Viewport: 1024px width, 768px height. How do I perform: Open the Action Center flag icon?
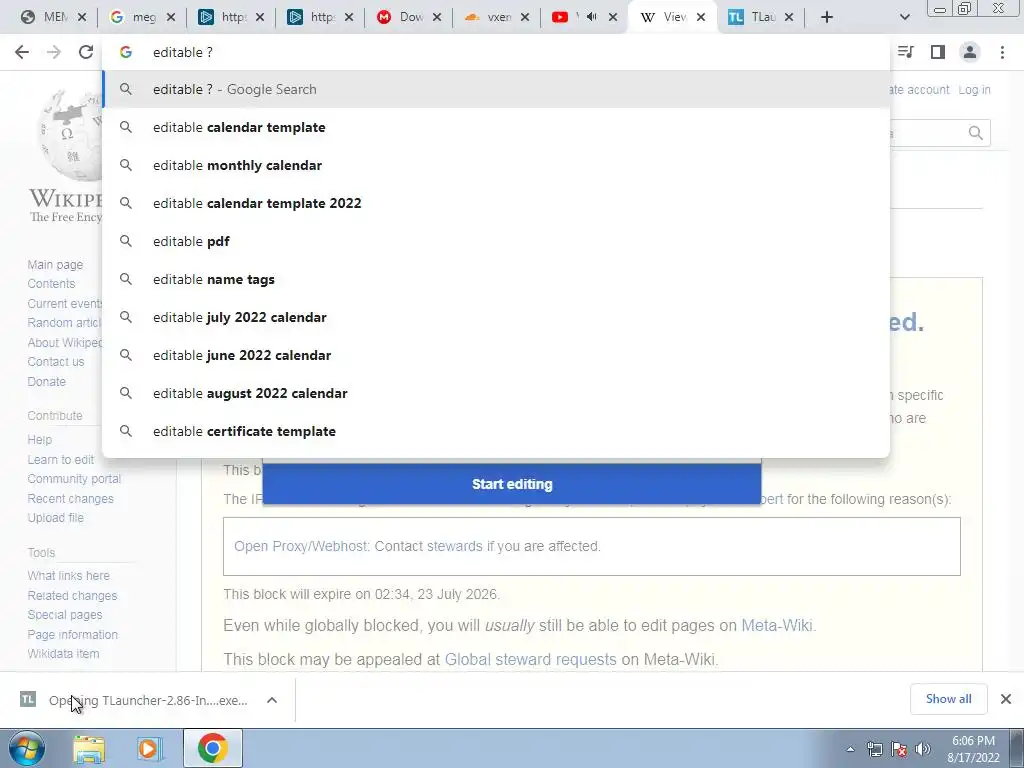(x=899, y=749)
